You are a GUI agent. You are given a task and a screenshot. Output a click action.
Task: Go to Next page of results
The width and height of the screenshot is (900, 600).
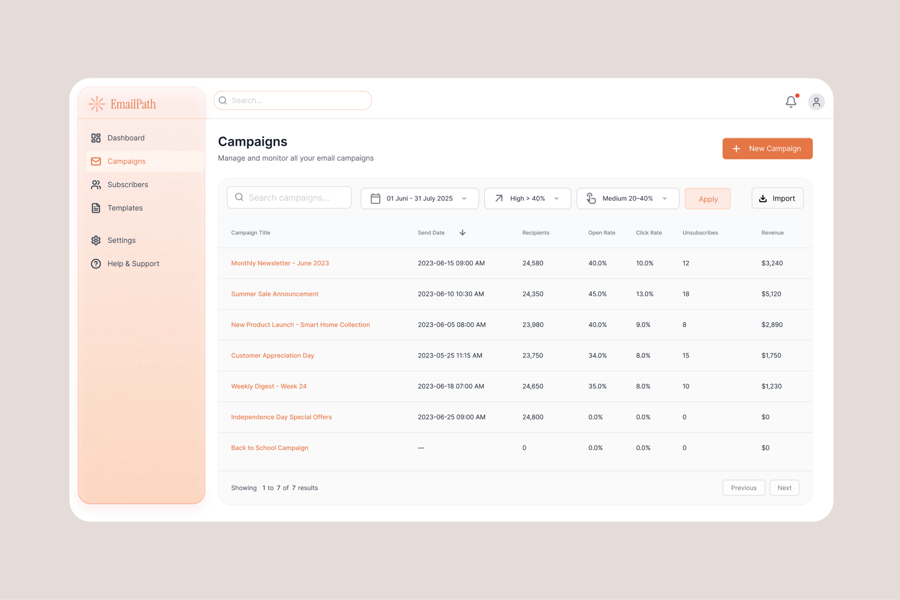point(784,488)
